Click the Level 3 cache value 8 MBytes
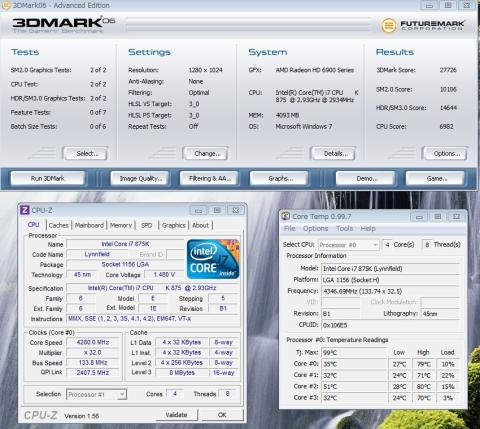The image size is (480, 429). click(182, 373)
